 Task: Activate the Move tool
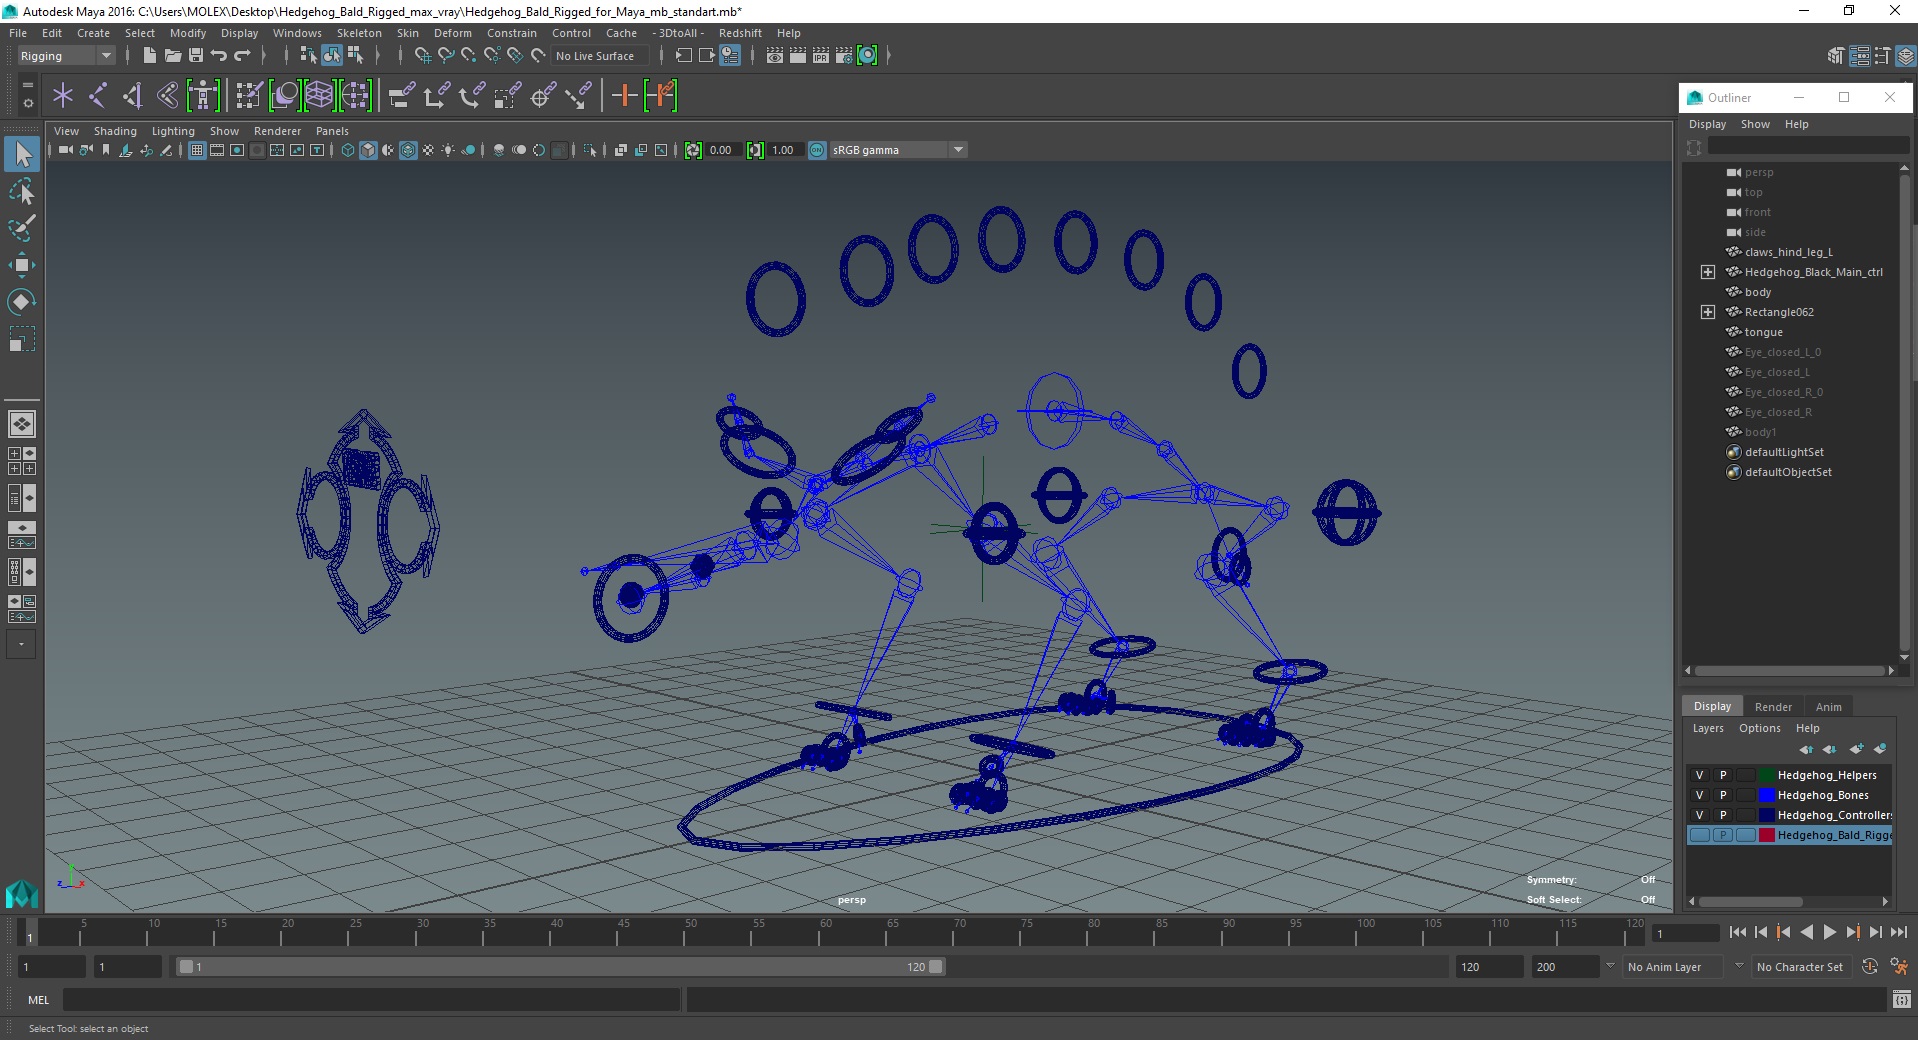[x=22, y=265]
